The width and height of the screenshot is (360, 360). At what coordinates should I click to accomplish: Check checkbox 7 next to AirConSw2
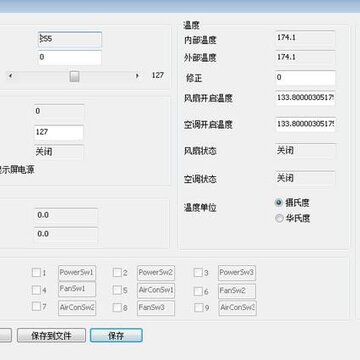tap(36, 306)
